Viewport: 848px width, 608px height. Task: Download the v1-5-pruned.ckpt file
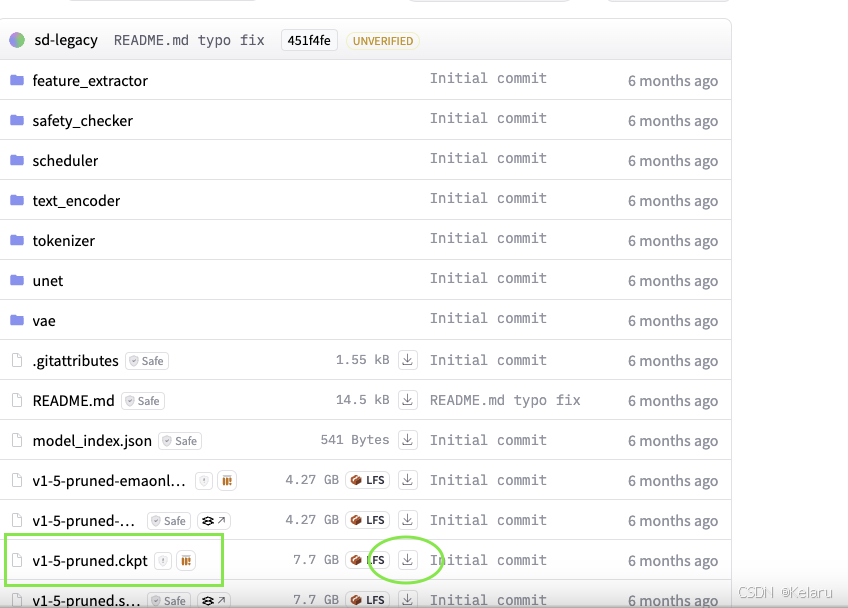pos(408,560)
